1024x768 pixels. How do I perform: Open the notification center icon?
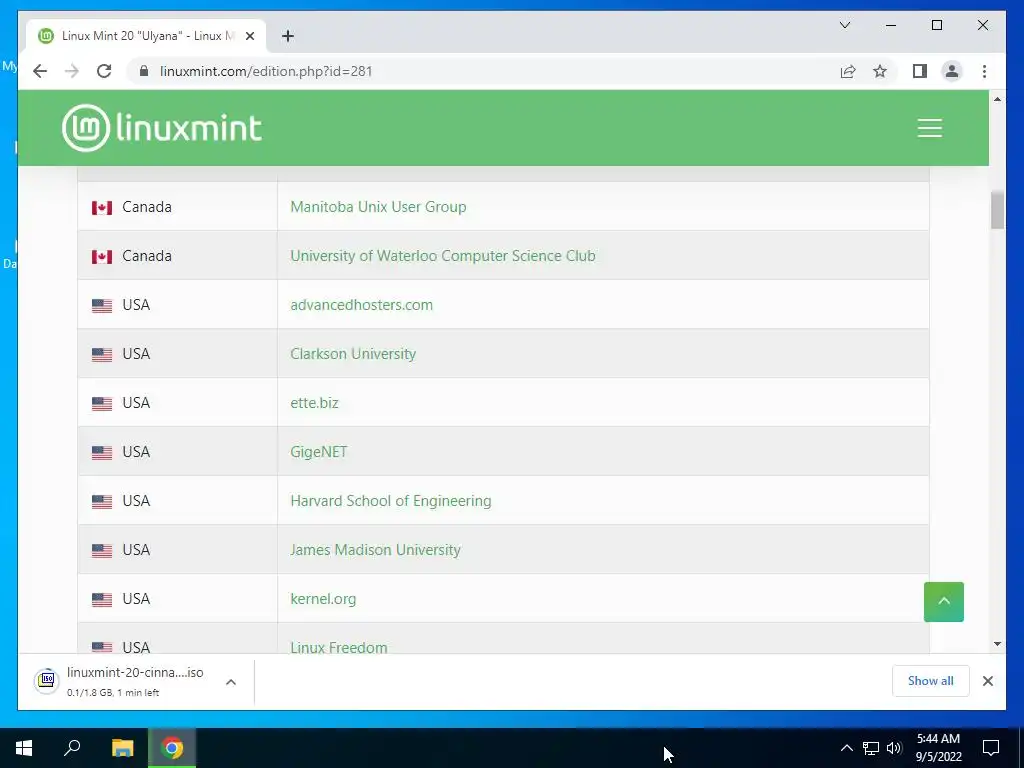pos(991,748)
